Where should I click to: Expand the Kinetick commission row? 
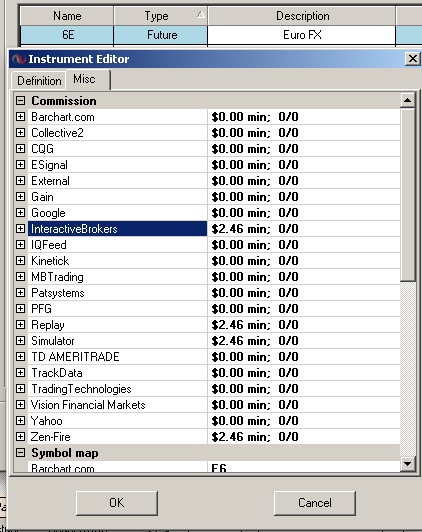coord(20,261)
